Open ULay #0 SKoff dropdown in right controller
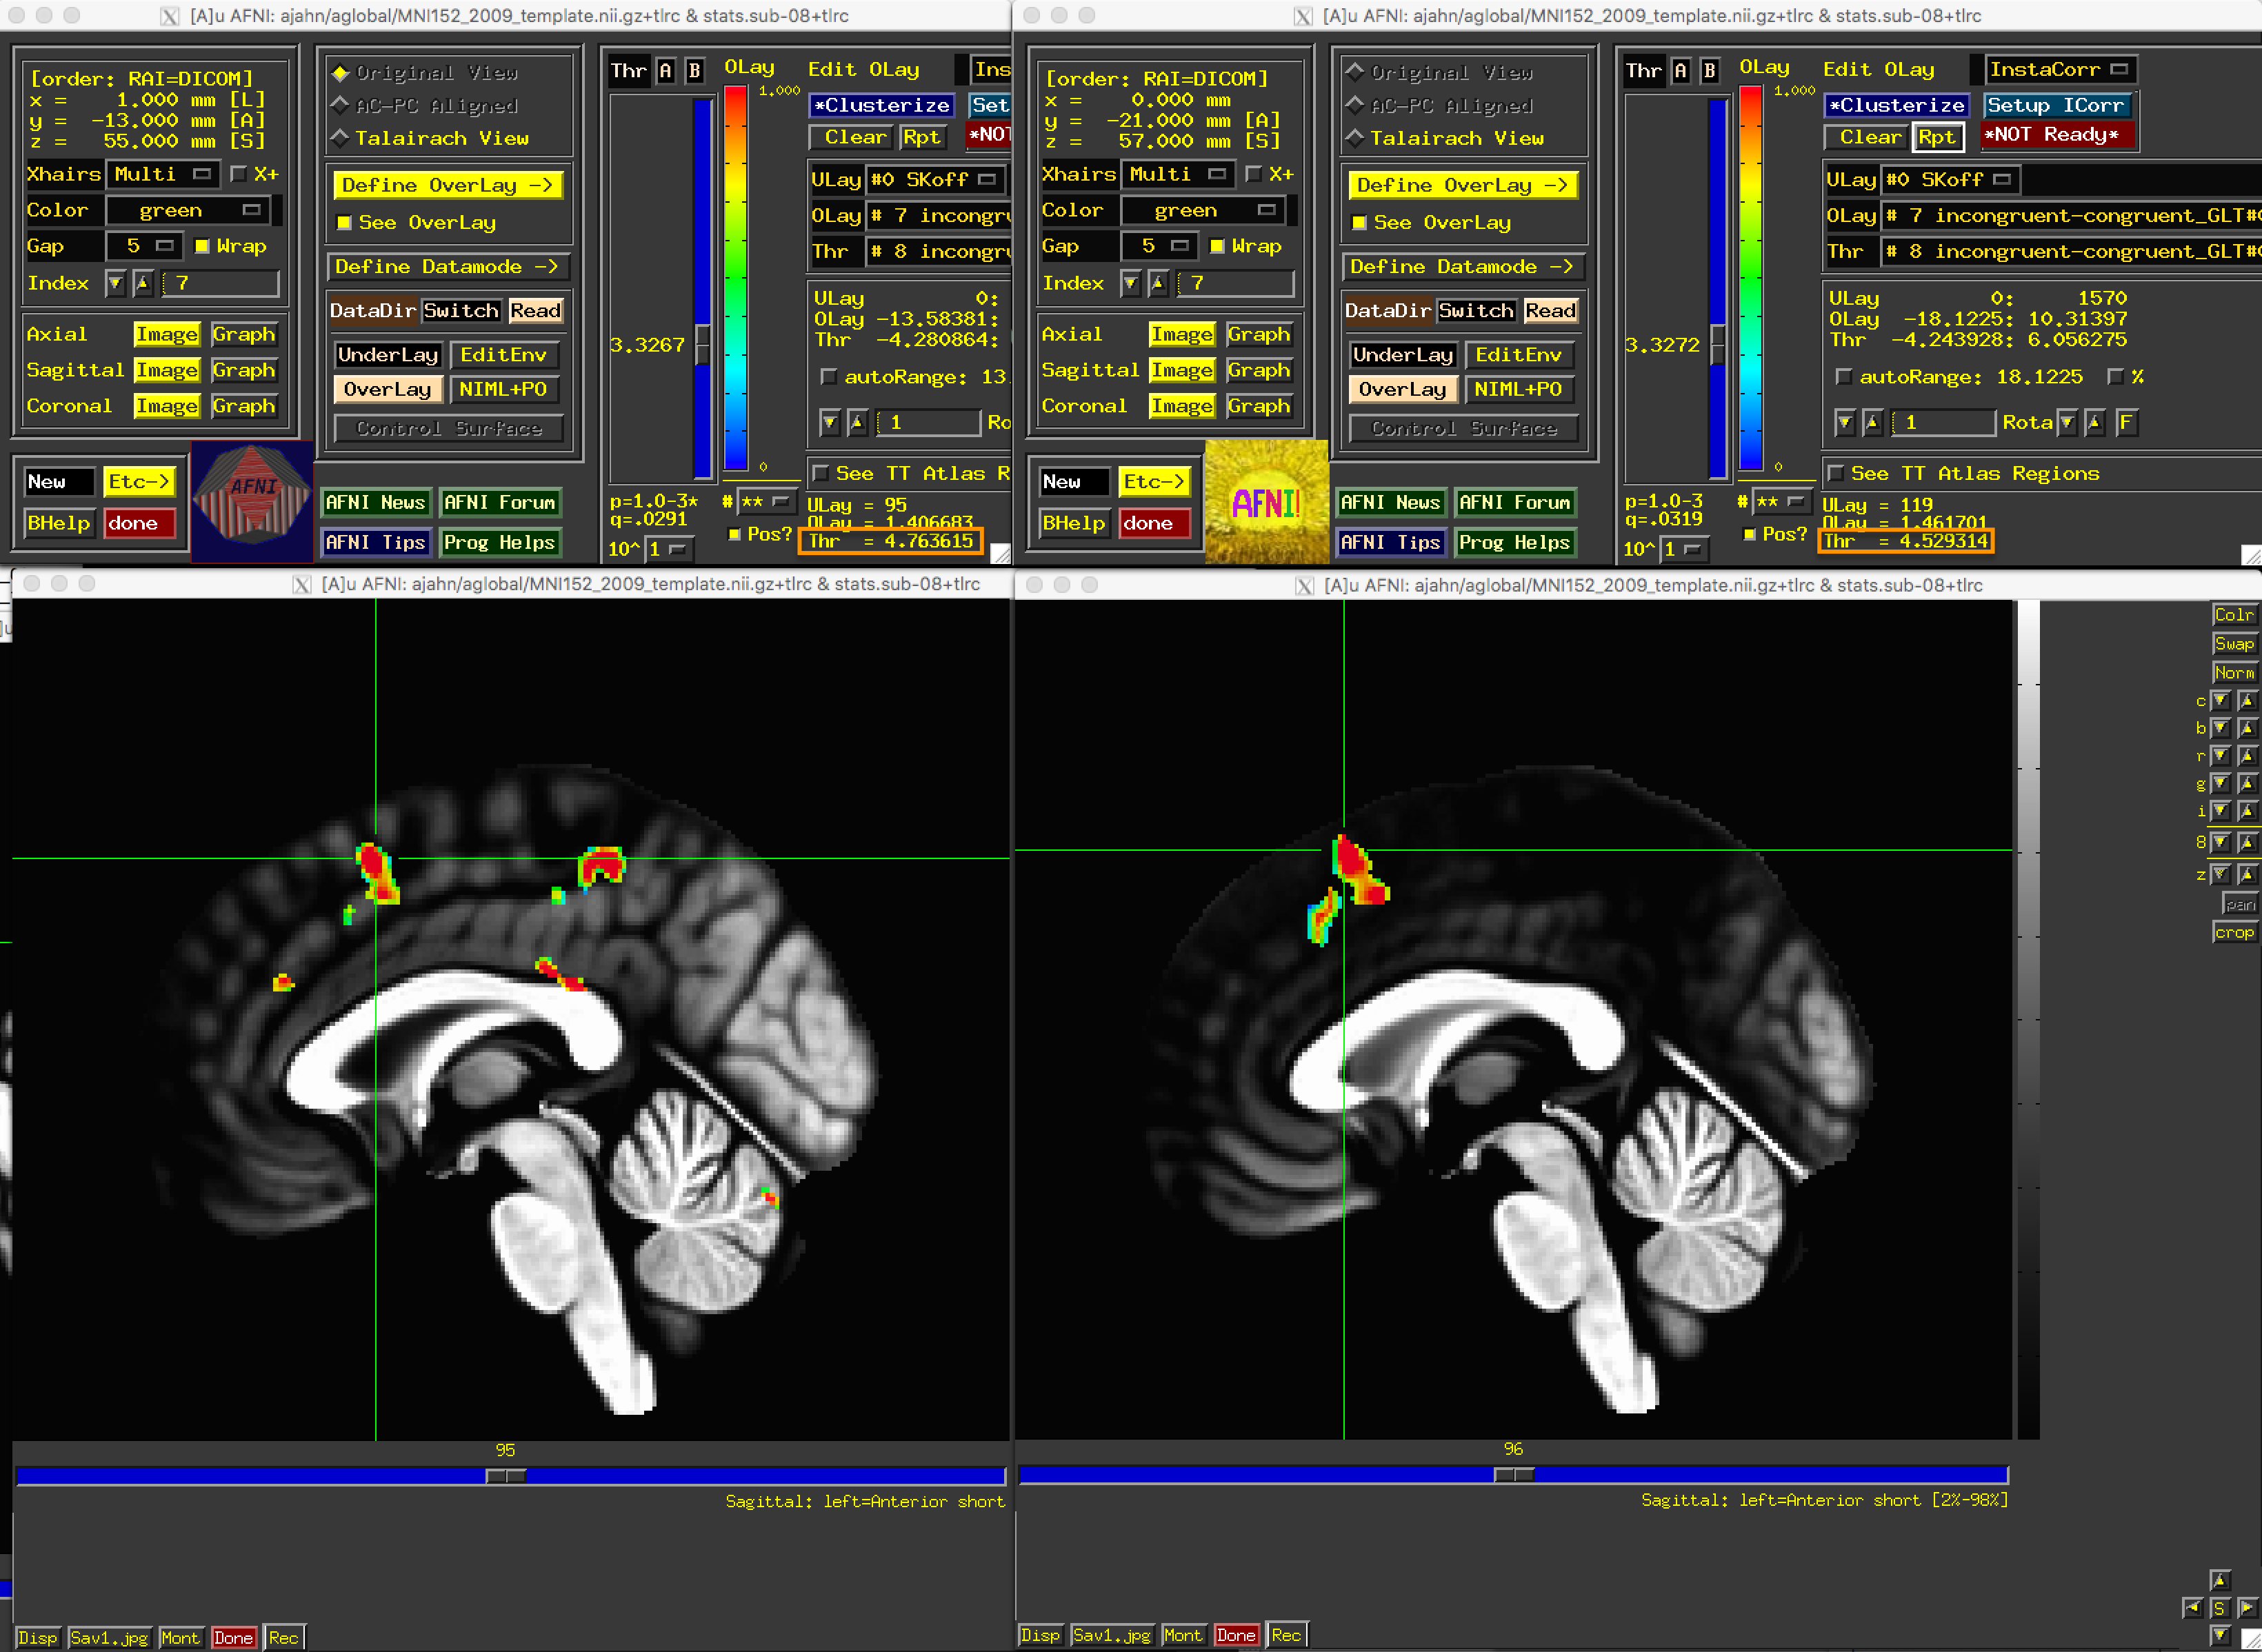Viewport: 2262px width, 1652px height. point(1950,179)
